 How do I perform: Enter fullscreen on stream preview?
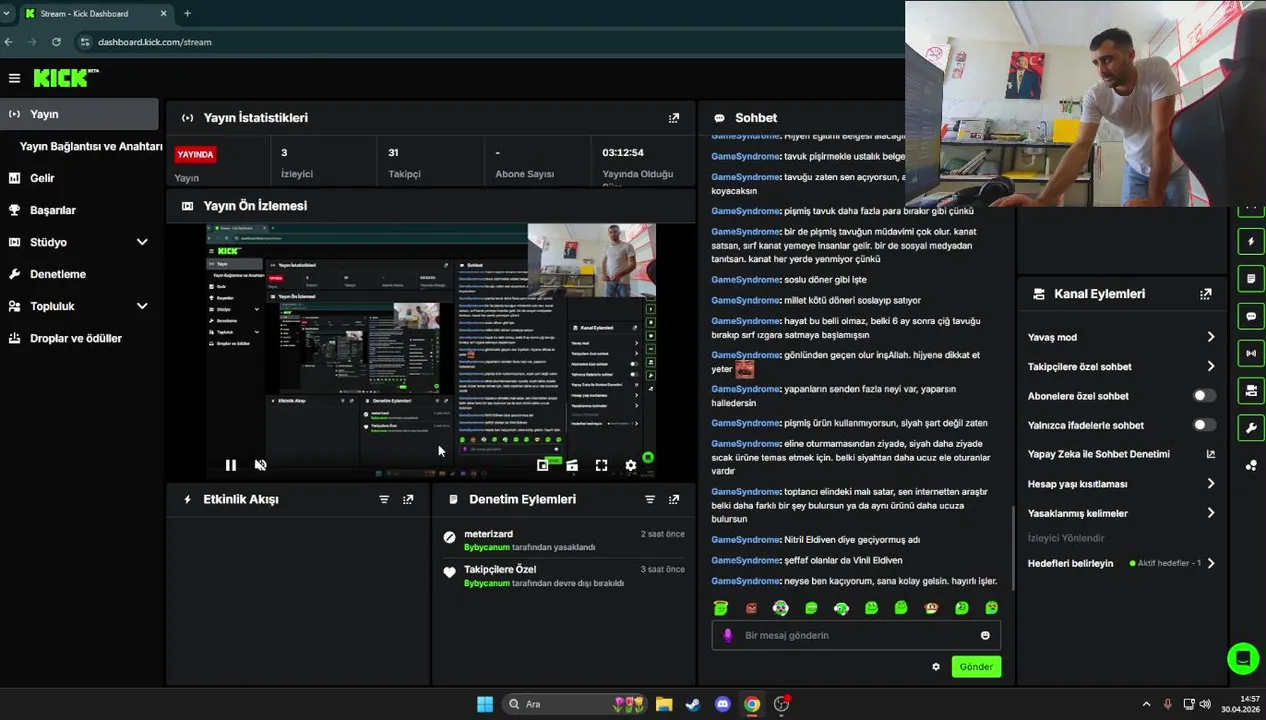click(601, 465)
